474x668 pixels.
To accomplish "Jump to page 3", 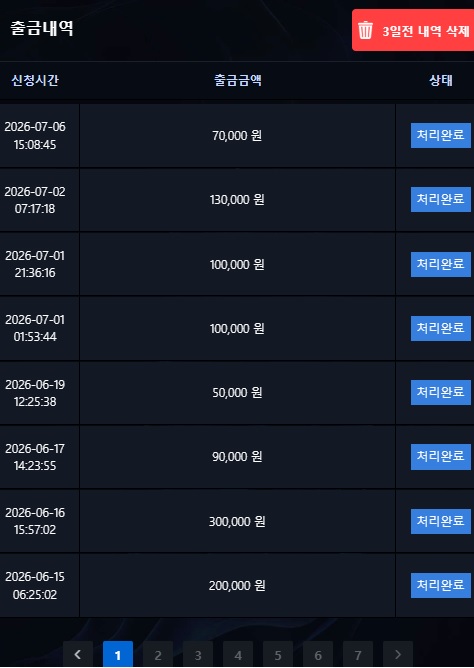I will tap(198, 654).
